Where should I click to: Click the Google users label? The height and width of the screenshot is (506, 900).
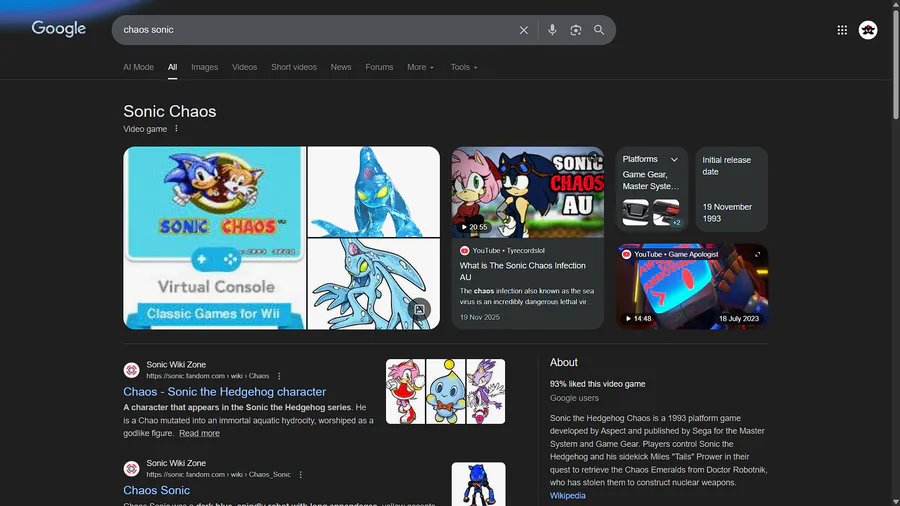[574, 398]
